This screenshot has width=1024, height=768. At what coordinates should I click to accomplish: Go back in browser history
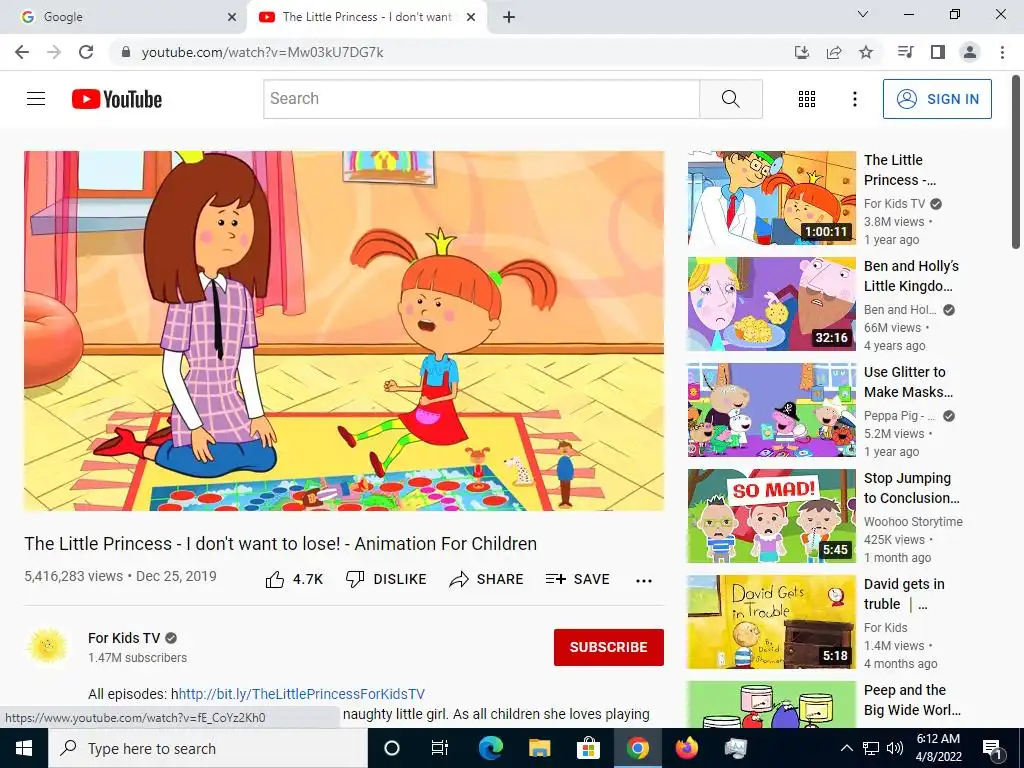pyautogui.click(x=22, y=52)
